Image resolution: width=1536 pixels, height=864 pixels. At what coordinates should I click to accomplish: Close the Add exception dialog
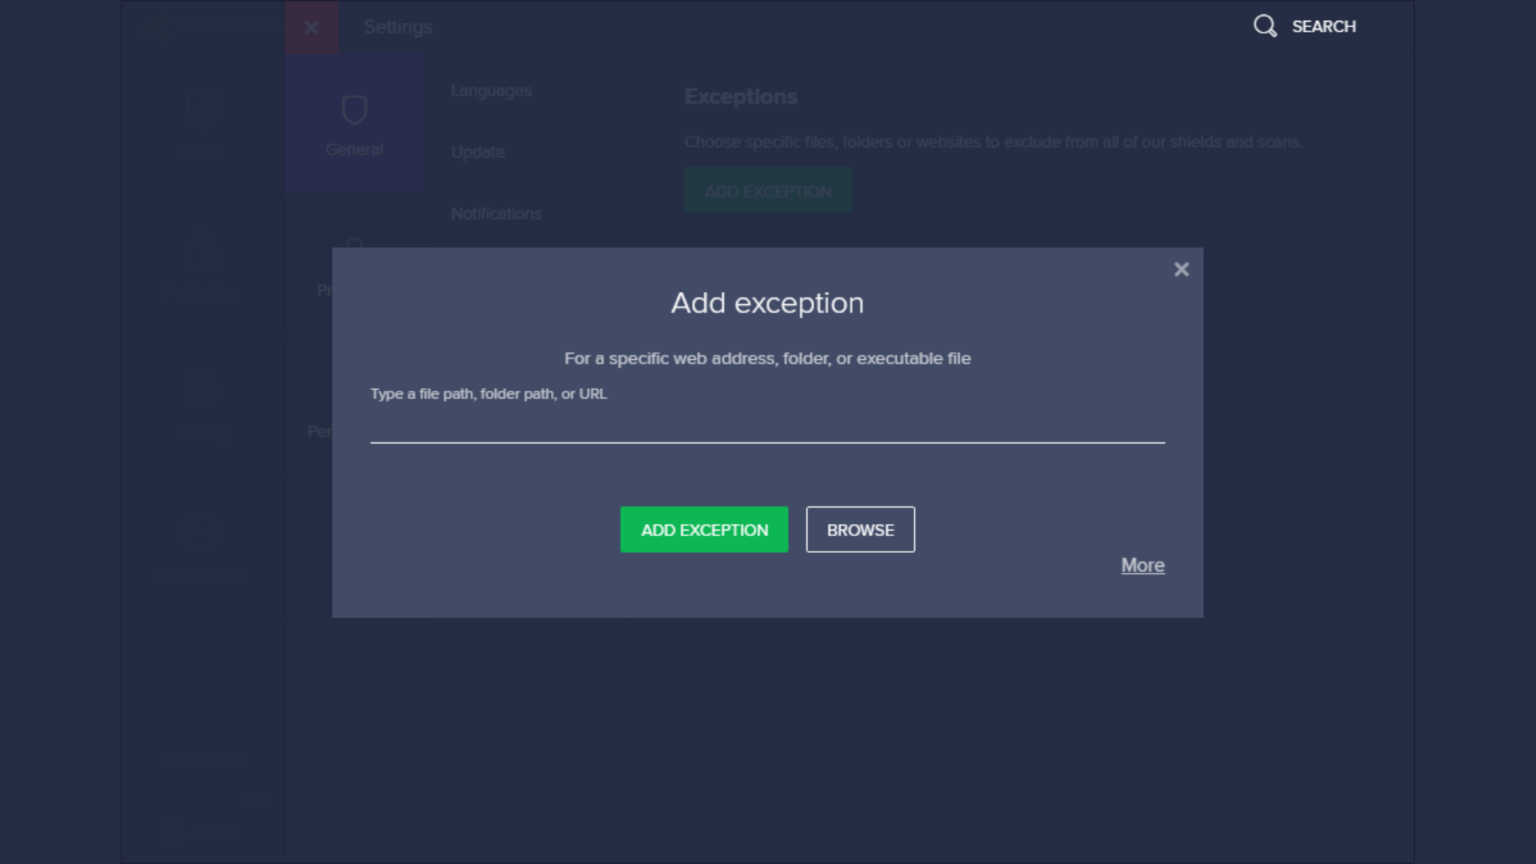tap(1181, 269)
